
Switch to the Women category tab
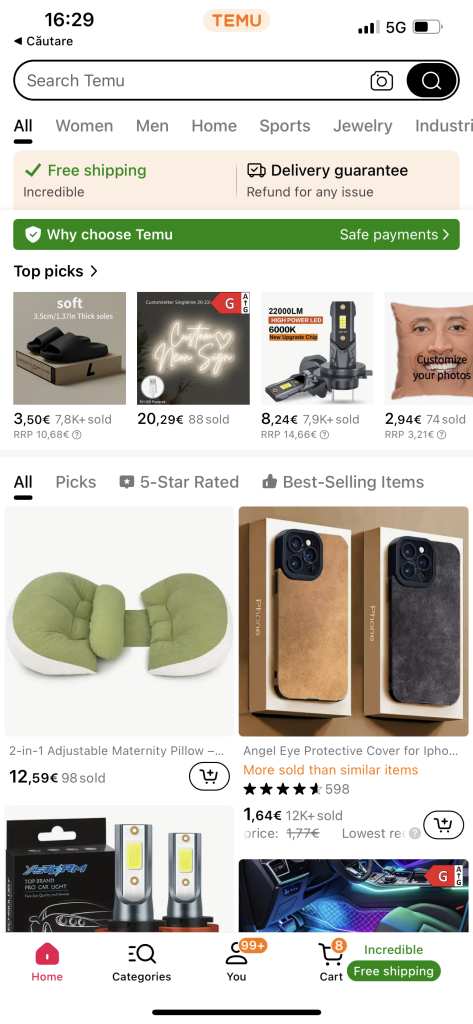84,125
